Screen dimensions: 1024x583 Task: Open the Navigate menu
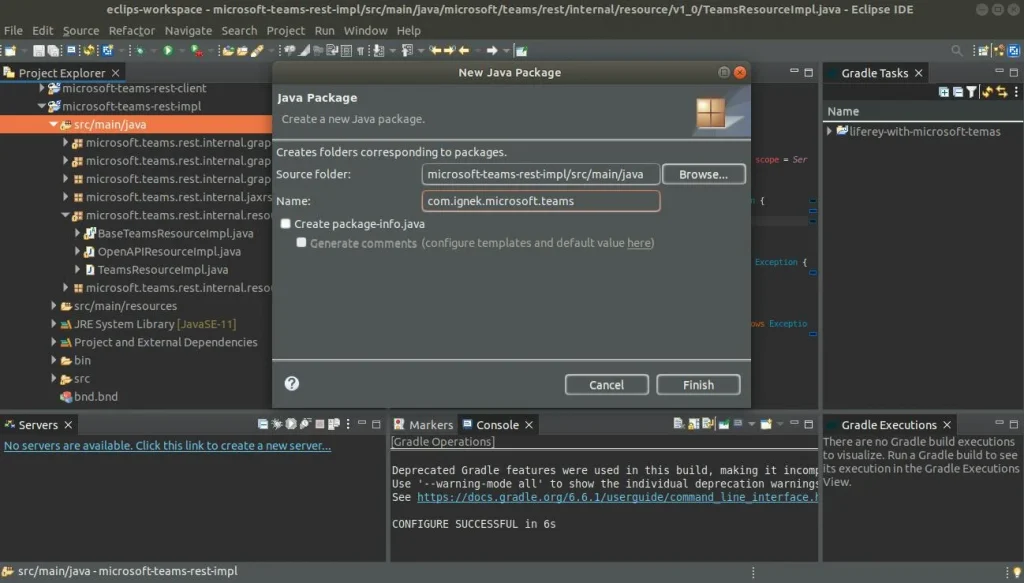pos(188,31)
